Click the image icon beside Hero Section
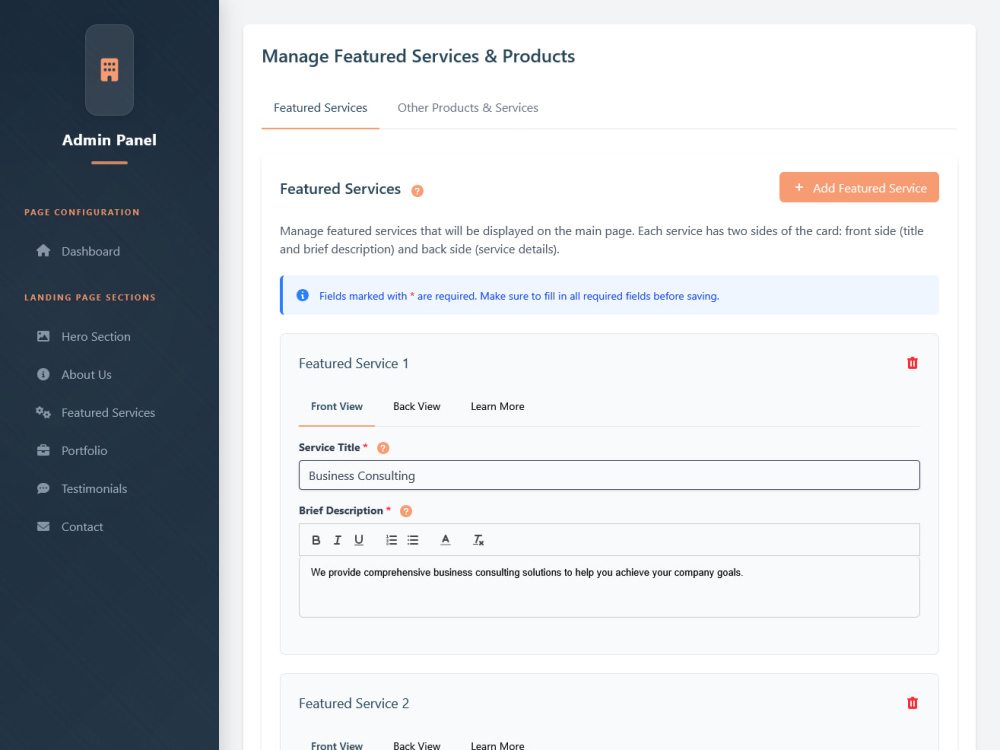This screenshot has width=1000, height=750. [43, 336]
